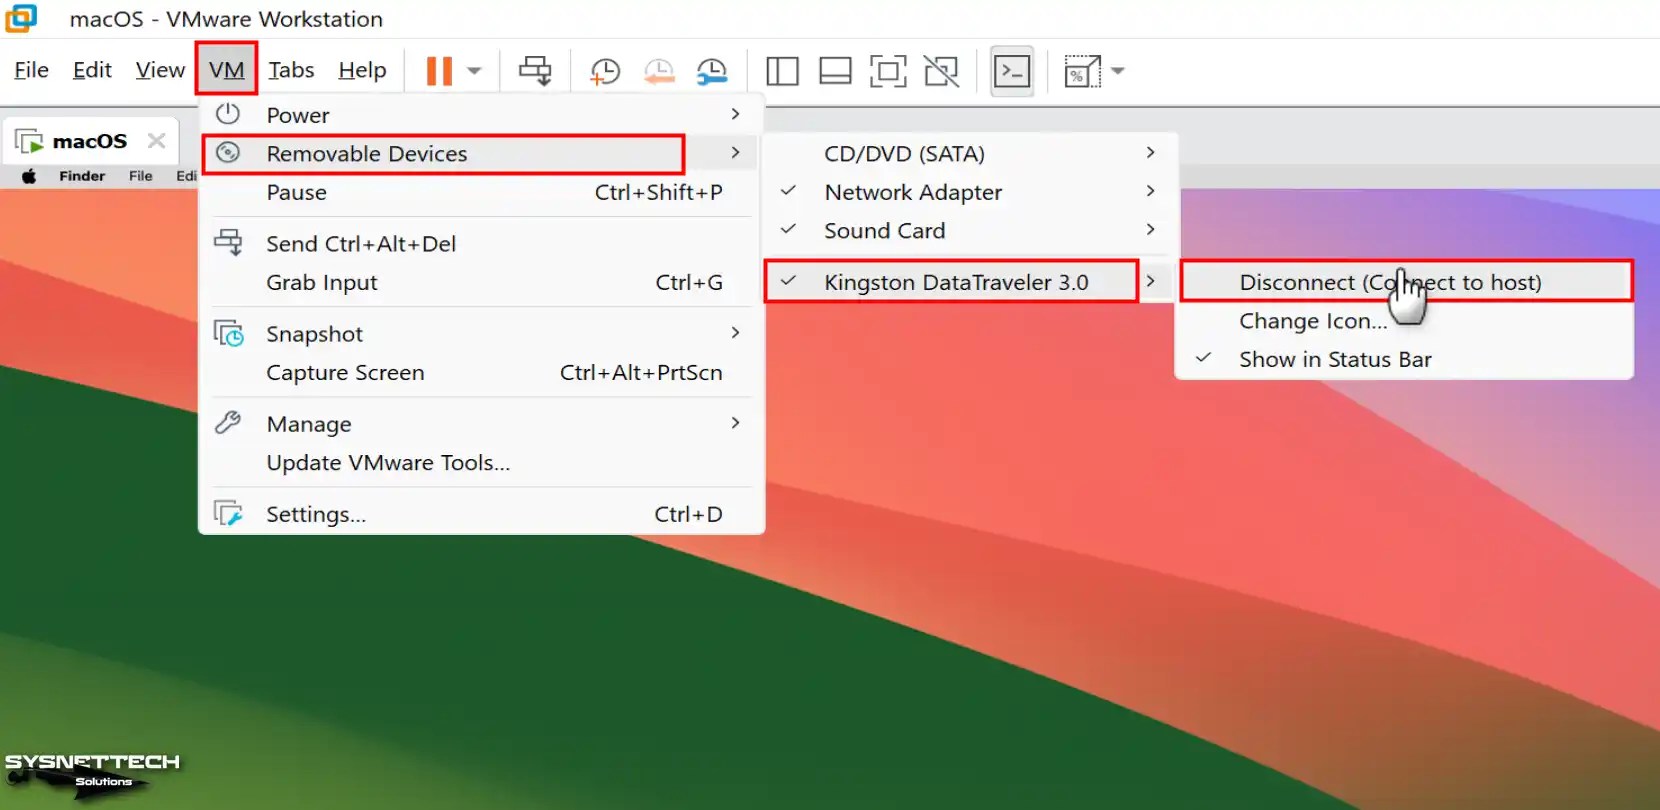The image size is (1660, 810).
Task: Open the stretch display dropdown arrow
Action: click(1118, 71)
